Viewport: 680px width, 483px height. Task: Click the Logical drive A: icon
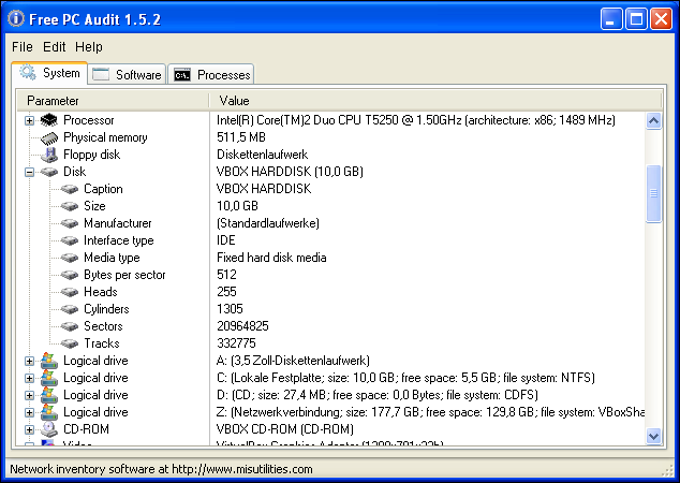(x=49, y=361)
